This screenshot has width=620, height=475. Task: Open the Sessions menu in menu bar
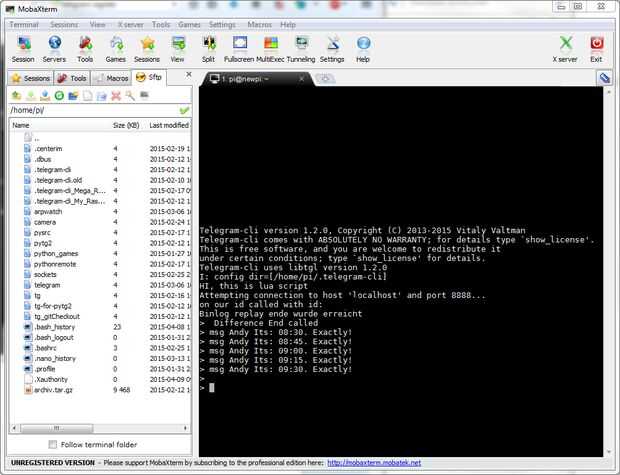coord(64,25)
